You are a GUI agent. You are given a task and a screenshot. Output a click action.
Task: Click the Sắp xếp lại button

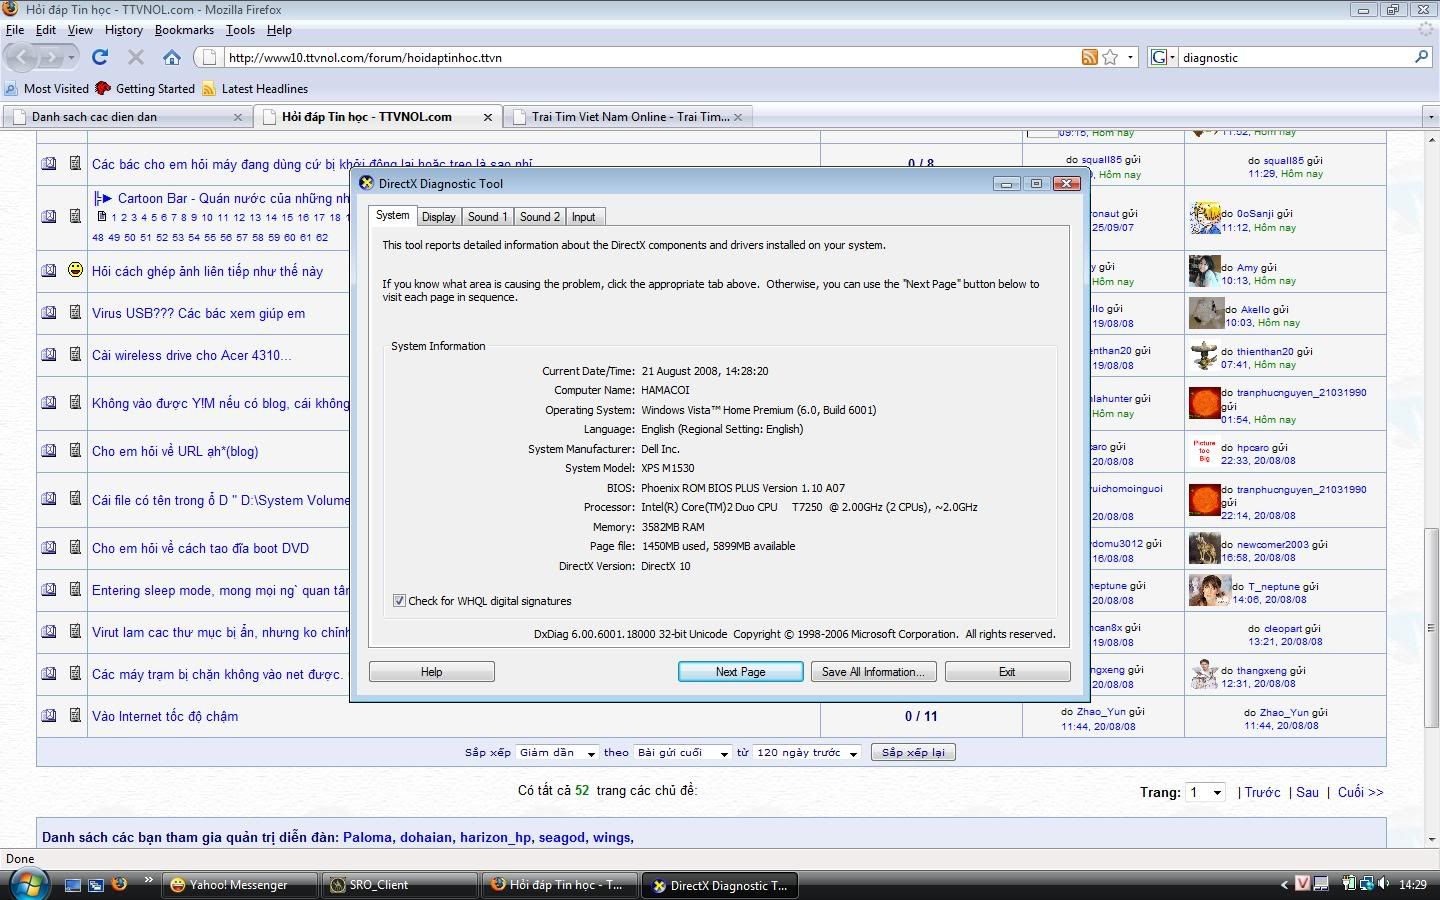(x=913, y=752)
